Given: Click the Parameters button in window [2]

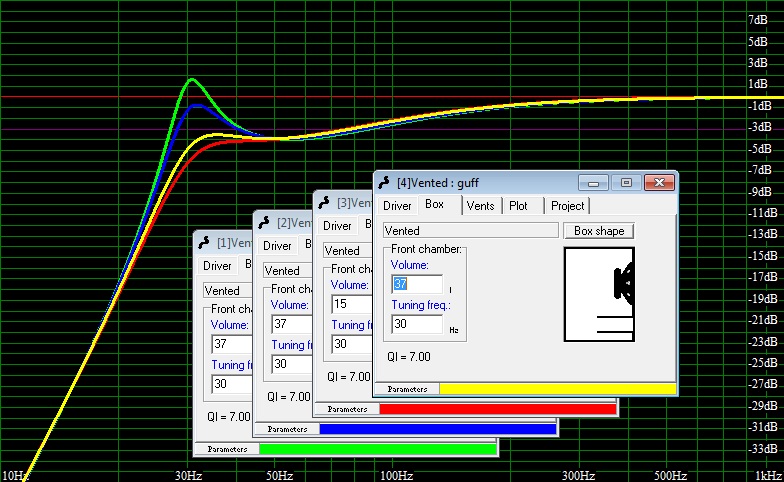Looking at the screenshot, I should [287, 429].
